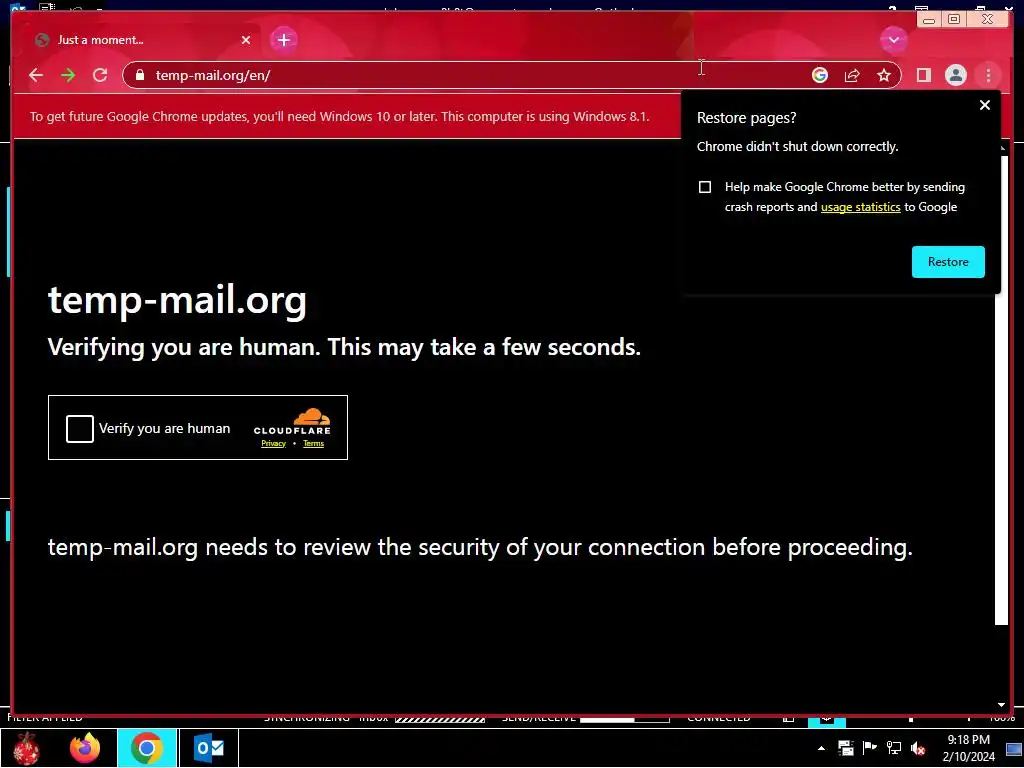Open the network status tray icon

(x=893, y=748)
